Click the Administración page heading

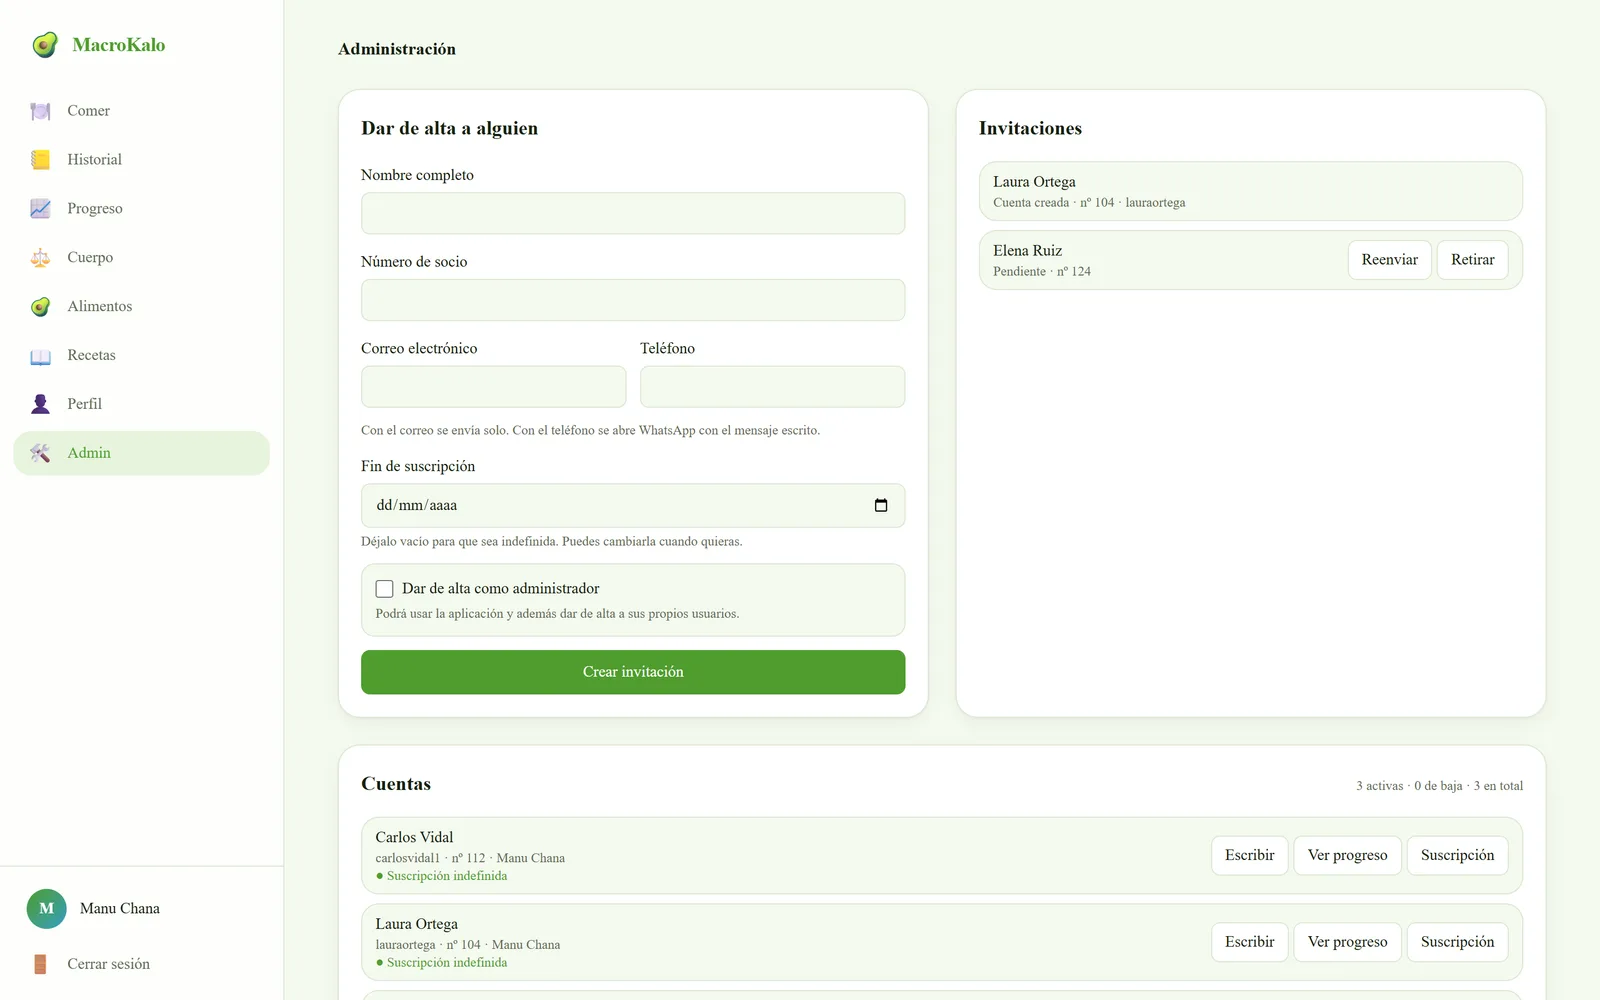(397, 49)
